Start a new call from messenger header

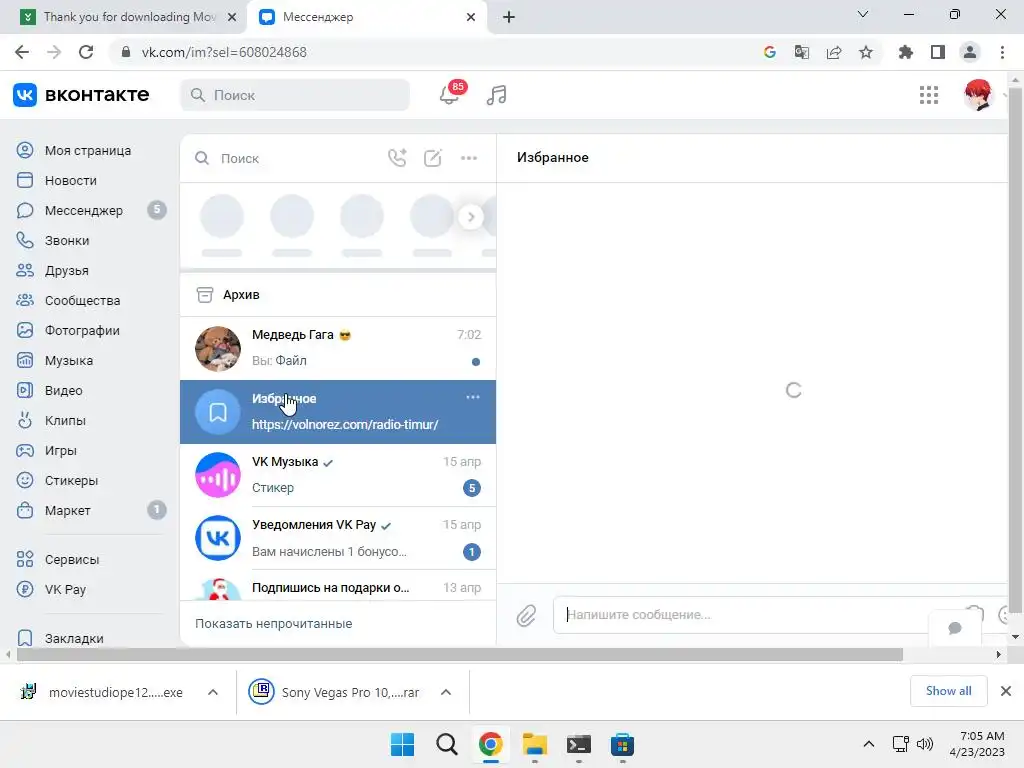(397, 158)
